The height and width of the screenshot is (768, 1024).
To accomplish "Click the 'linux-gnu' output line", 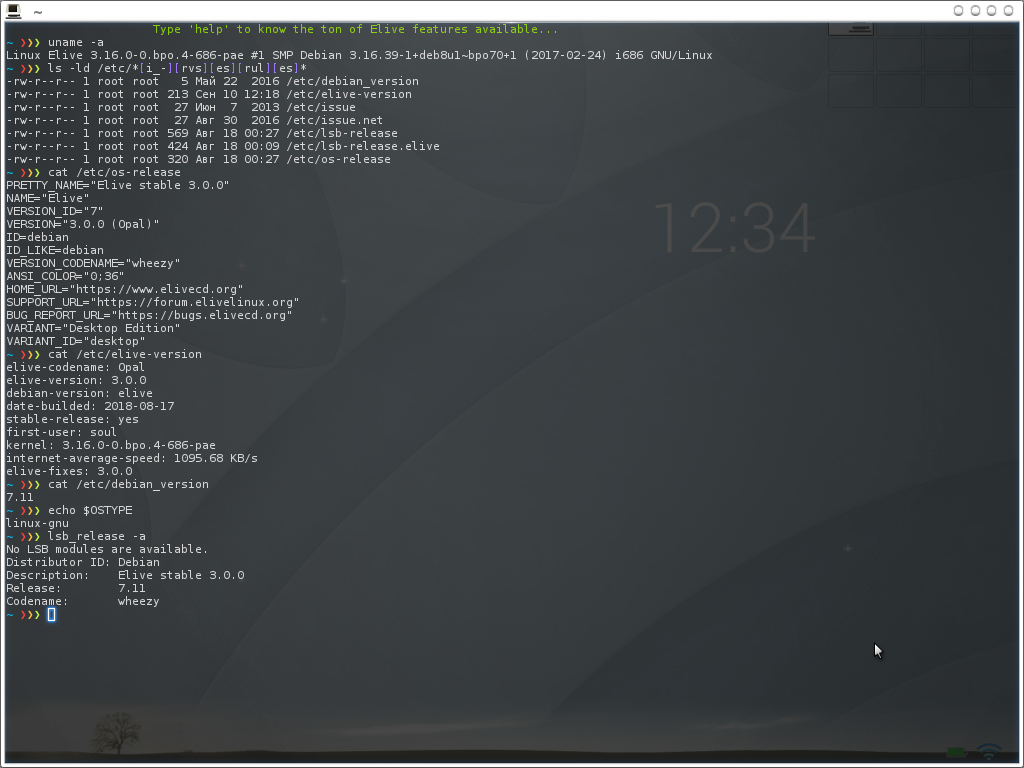I will click(37, 524).
